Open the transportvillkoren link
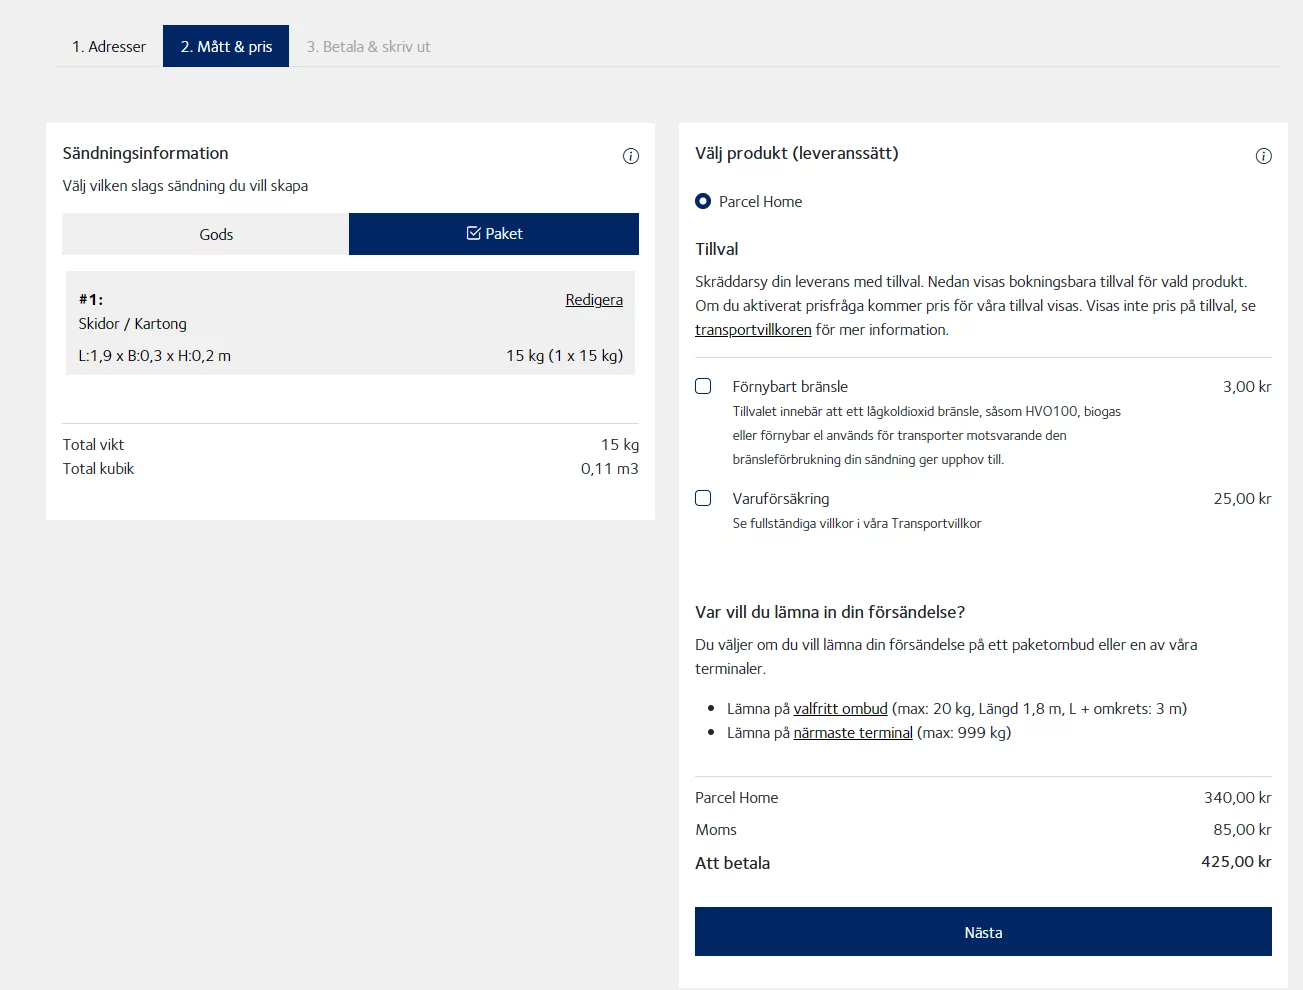The width and height of the screenshot is (1303, 990). click(753, 330)
